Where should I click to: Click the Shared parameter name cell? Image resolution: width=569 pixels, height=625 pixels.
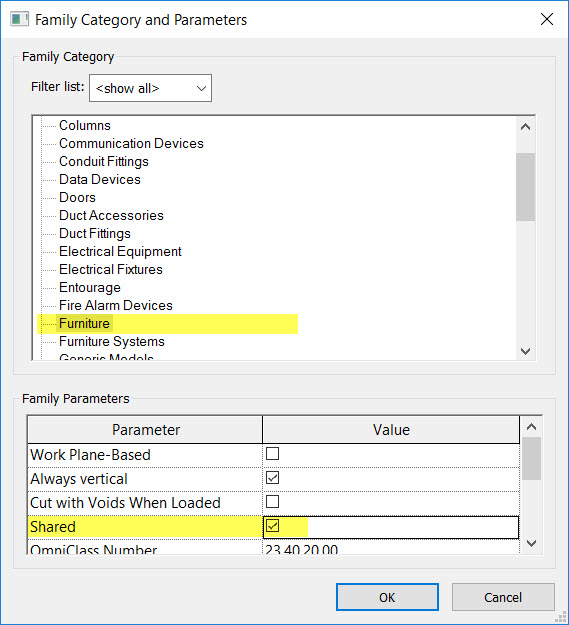(x=145, y=527)
